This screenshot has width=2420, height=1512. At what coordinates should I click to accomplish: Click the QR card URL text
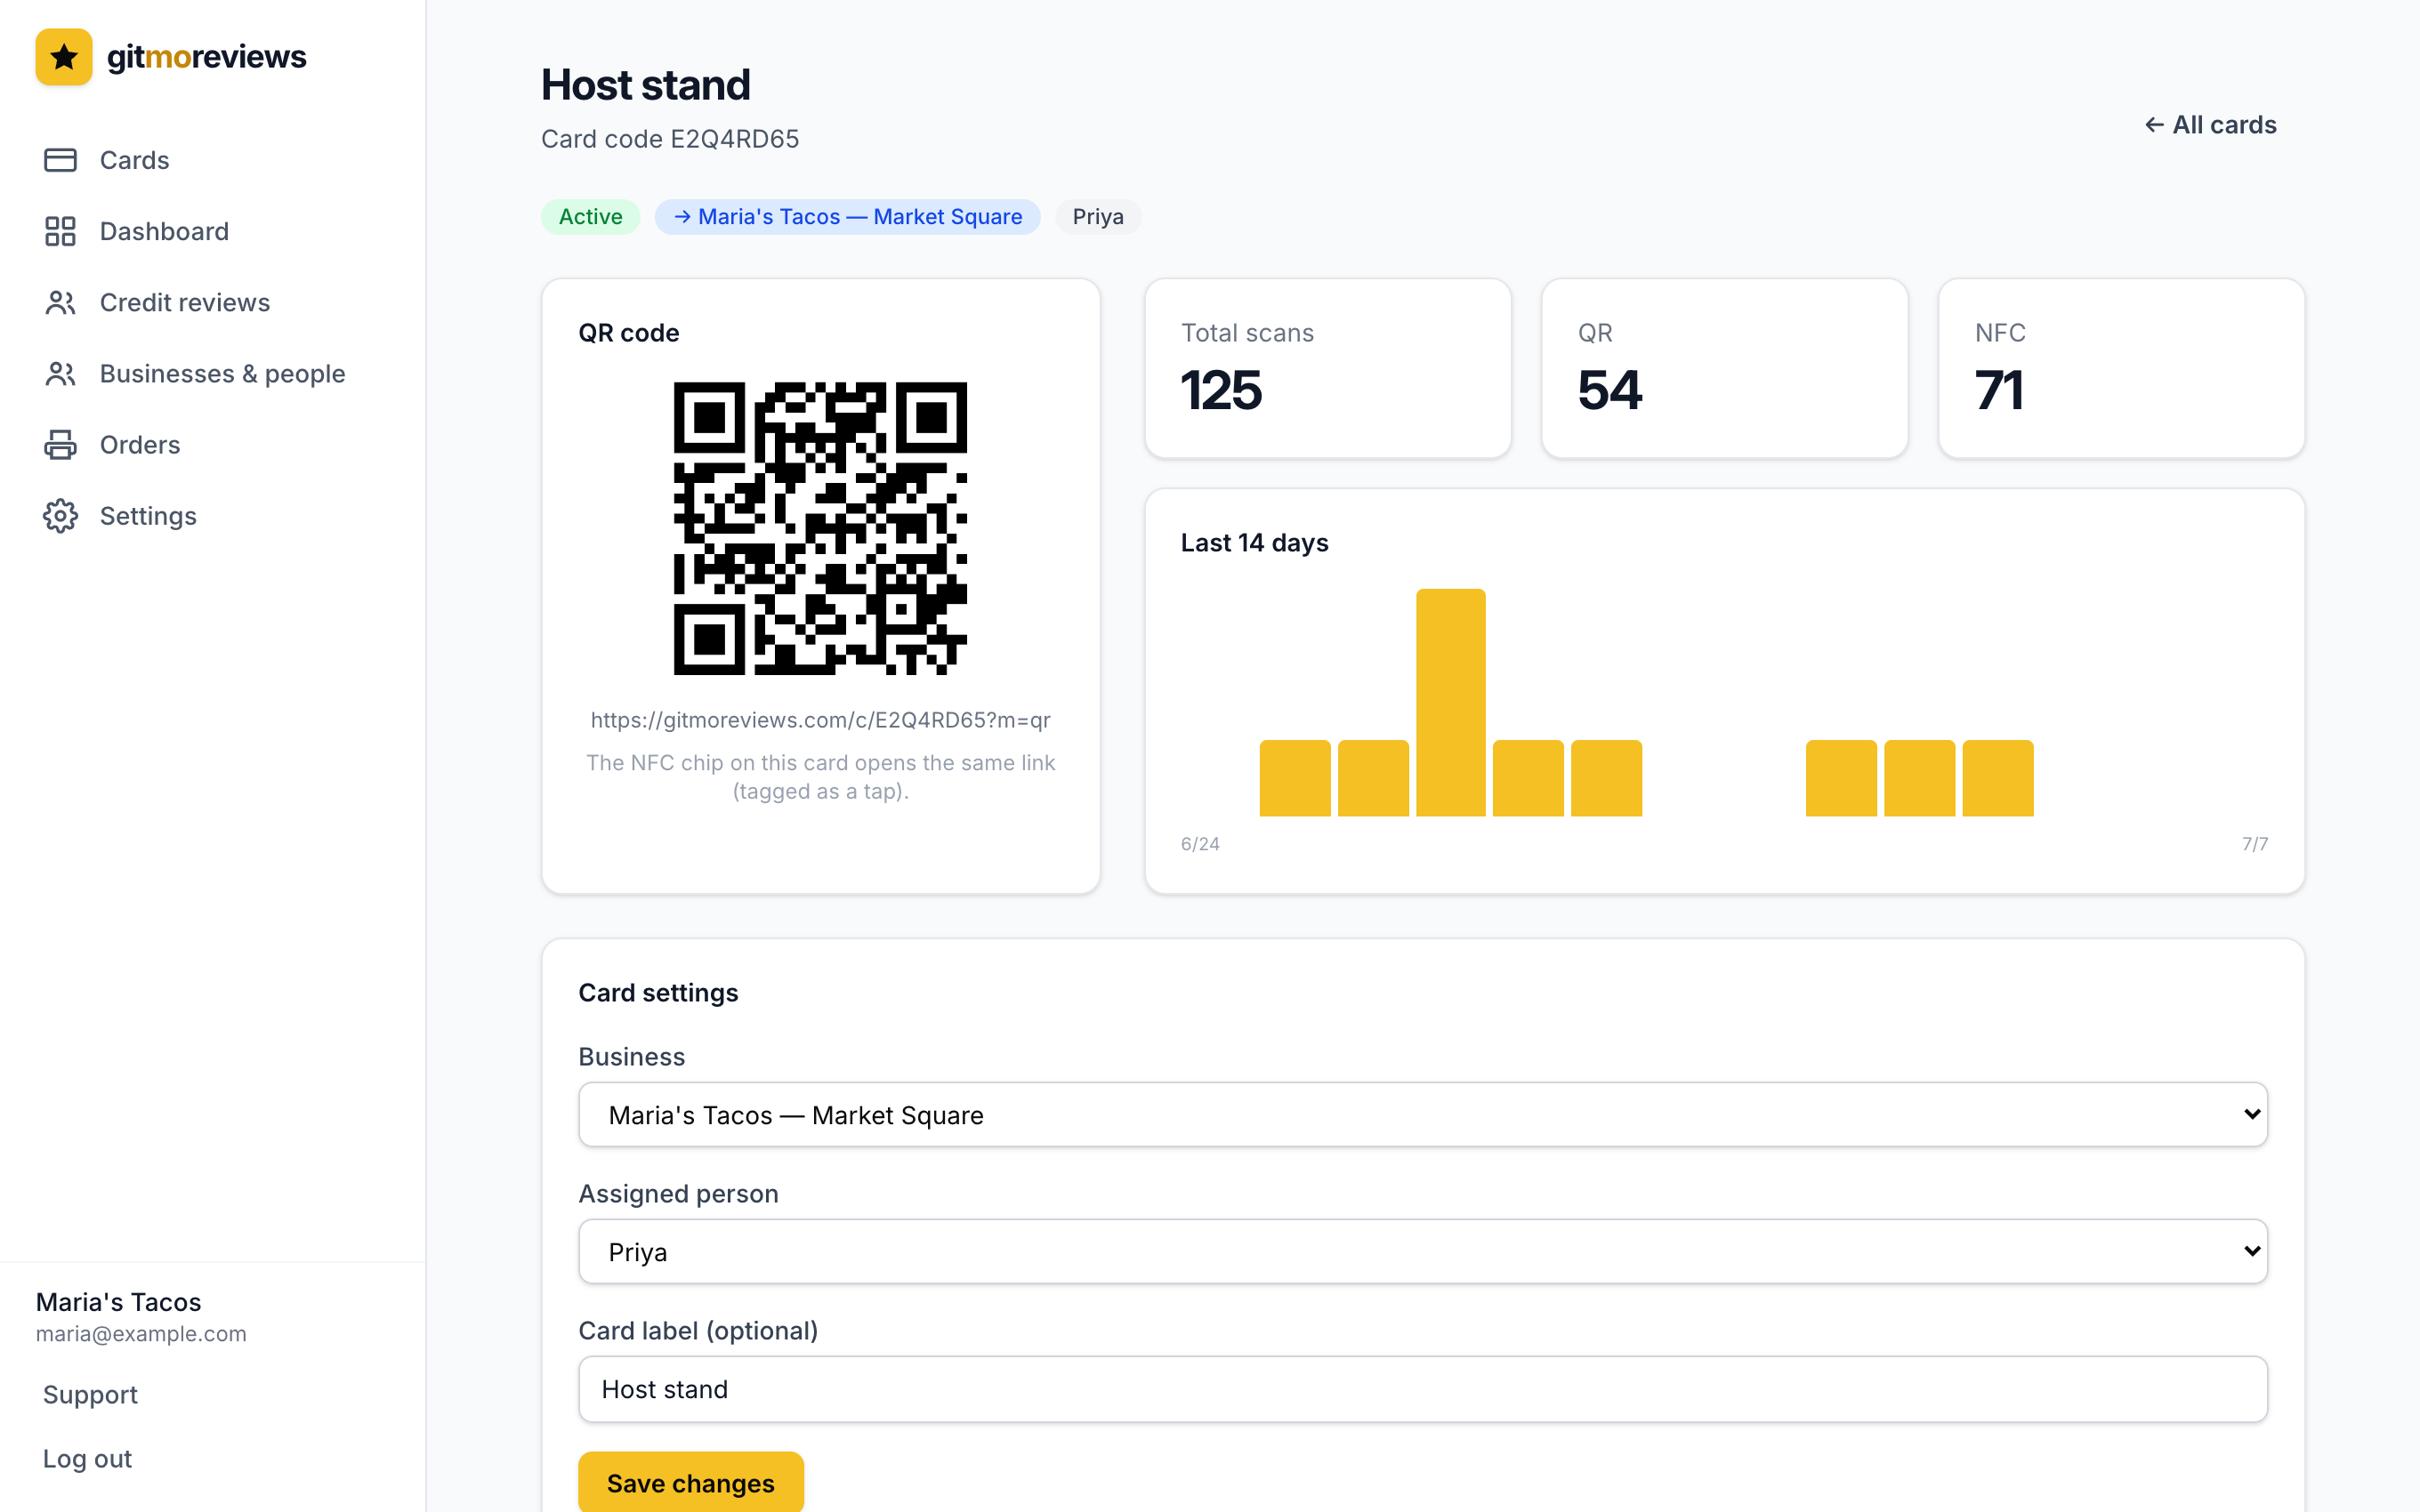pyautogui.click(x=820, y=720)
